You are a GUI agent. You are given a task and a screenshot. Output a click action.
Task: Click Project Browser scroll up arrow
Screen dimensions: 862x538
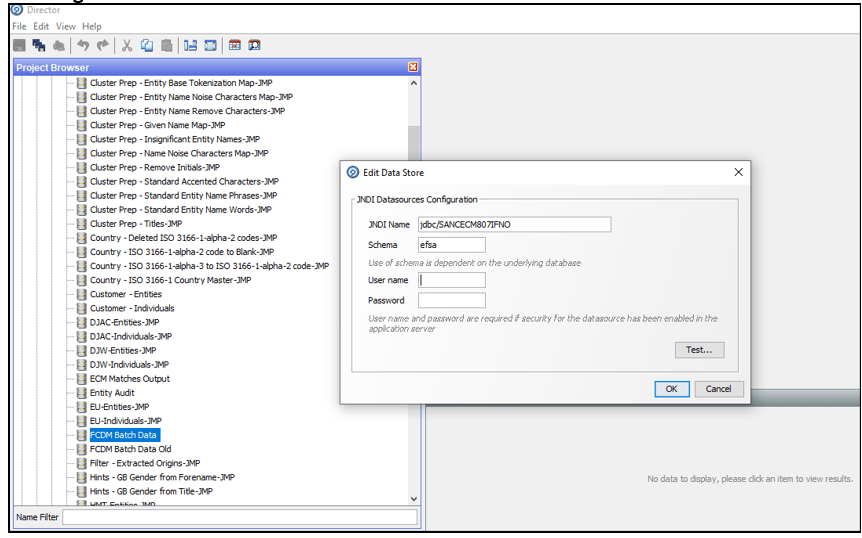(414, 83)
